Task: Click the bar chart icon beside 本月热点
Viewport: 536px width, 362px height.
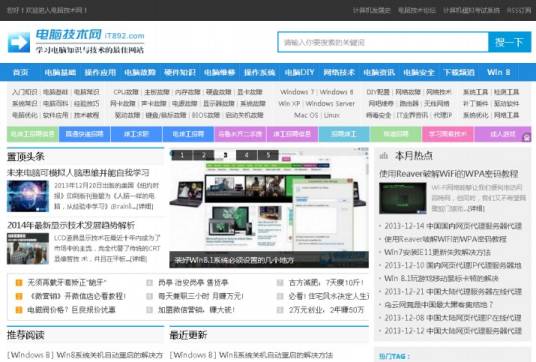Action: click(384, 156)
